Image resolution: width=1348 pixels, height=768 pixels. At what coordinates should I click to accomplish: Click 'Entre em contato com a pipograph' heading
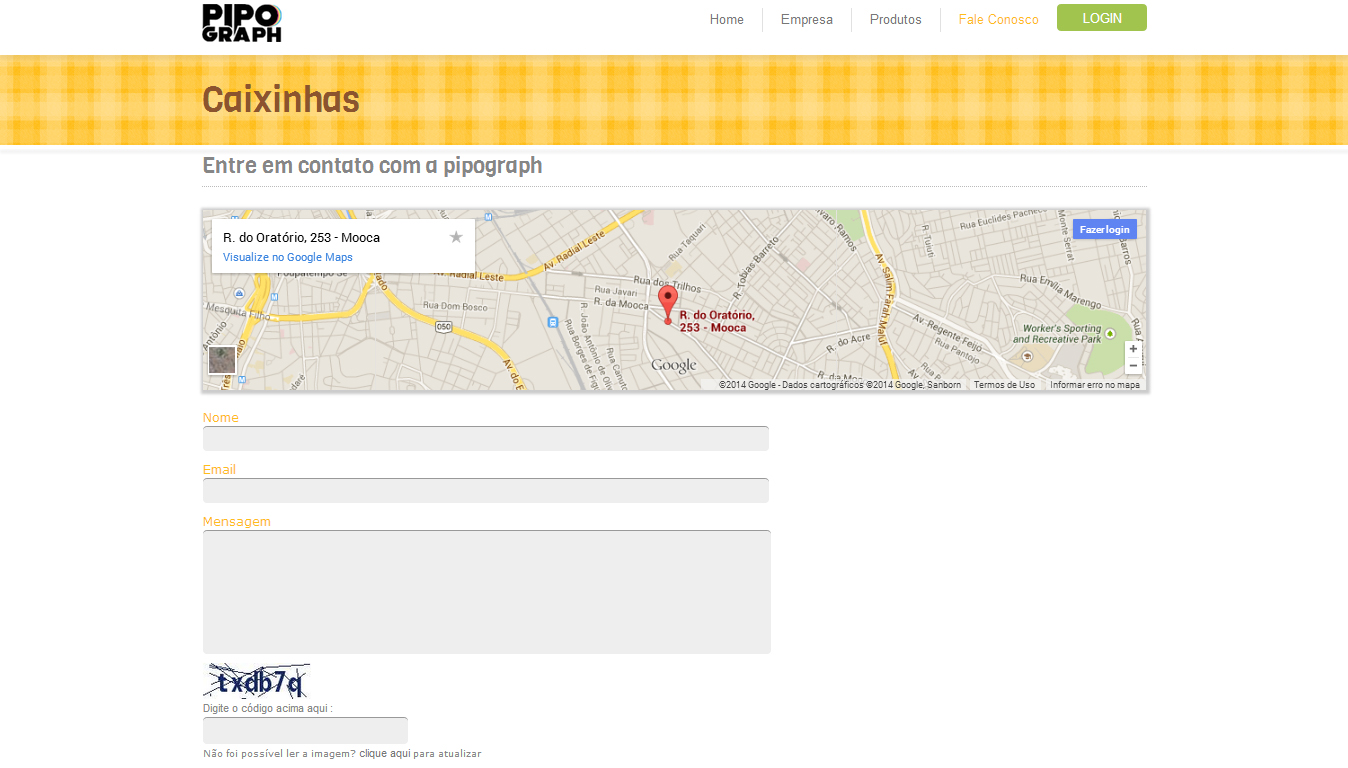point(372,165)
